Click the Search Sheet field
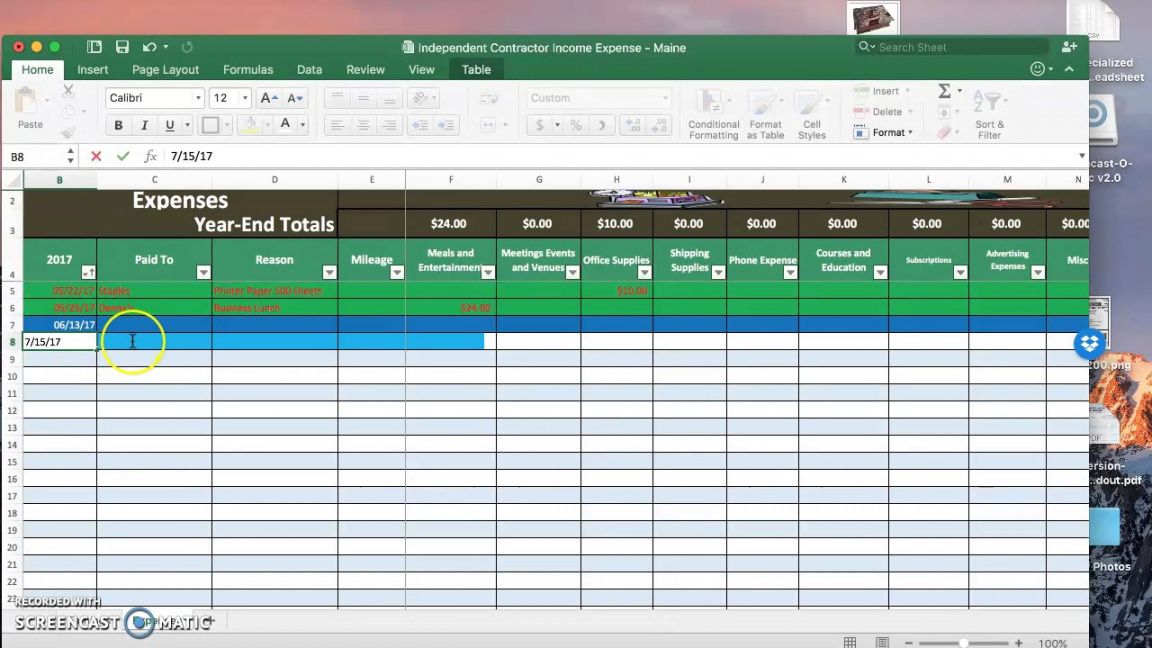The width and height of the screenshot is (1152, 648). 955,47
